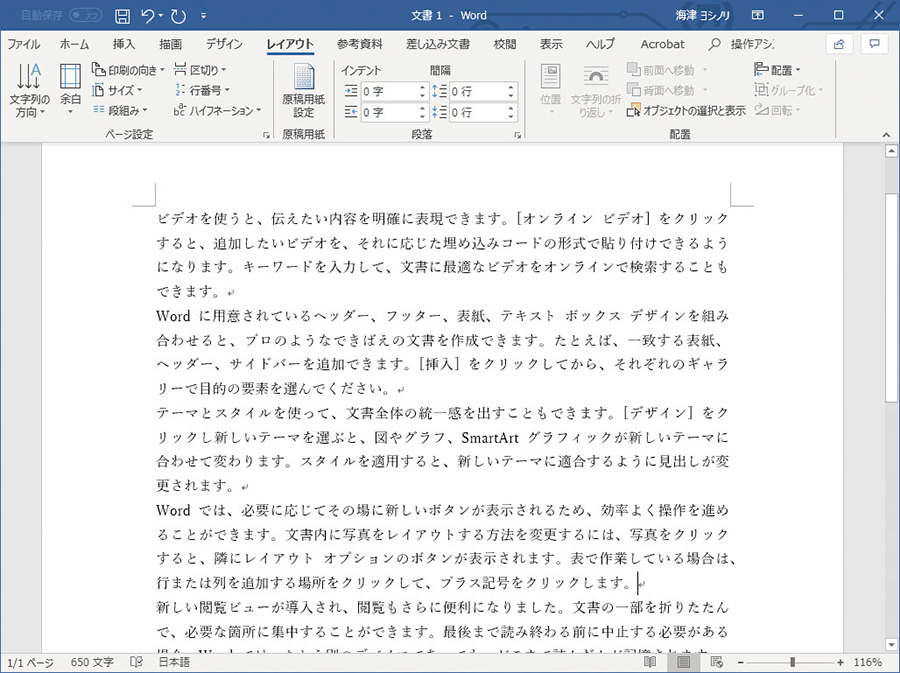Click the zoom slider in status bar
900x673 pixels.
793,662
